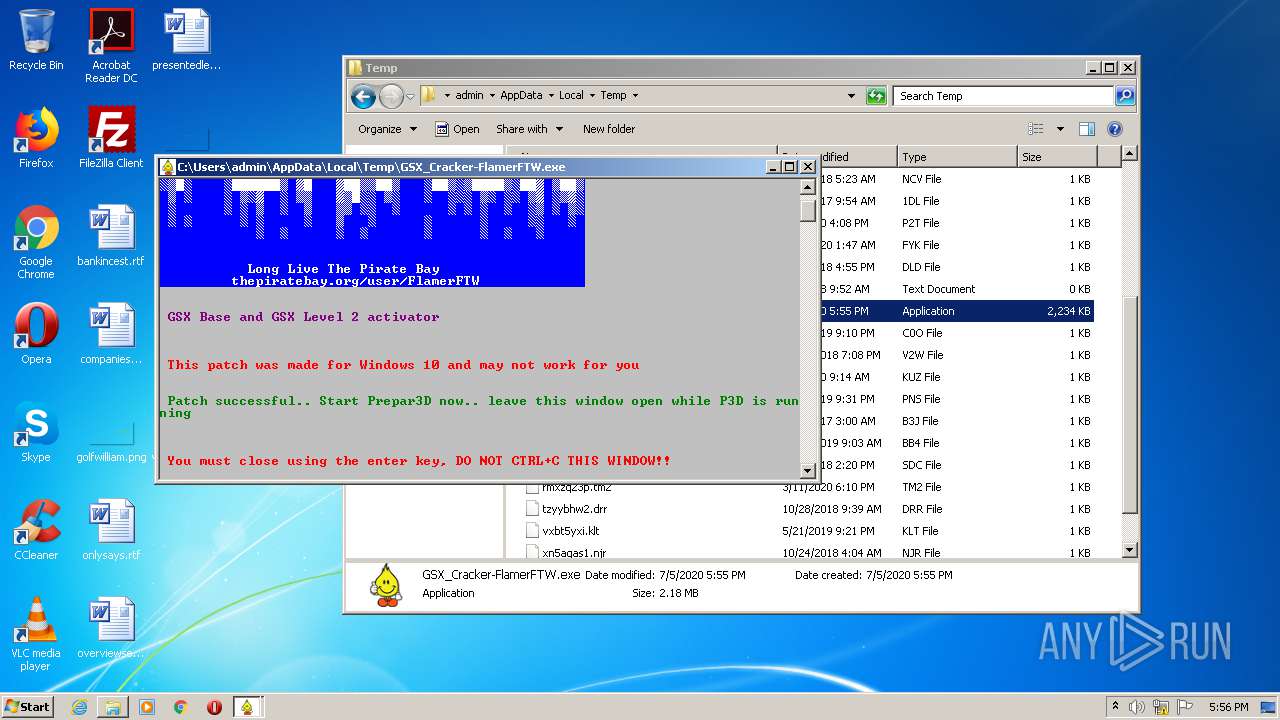Open the media player taskbar icon
Screen dimensions: 1280x720
pyautogui.click(x=147, y=707)
